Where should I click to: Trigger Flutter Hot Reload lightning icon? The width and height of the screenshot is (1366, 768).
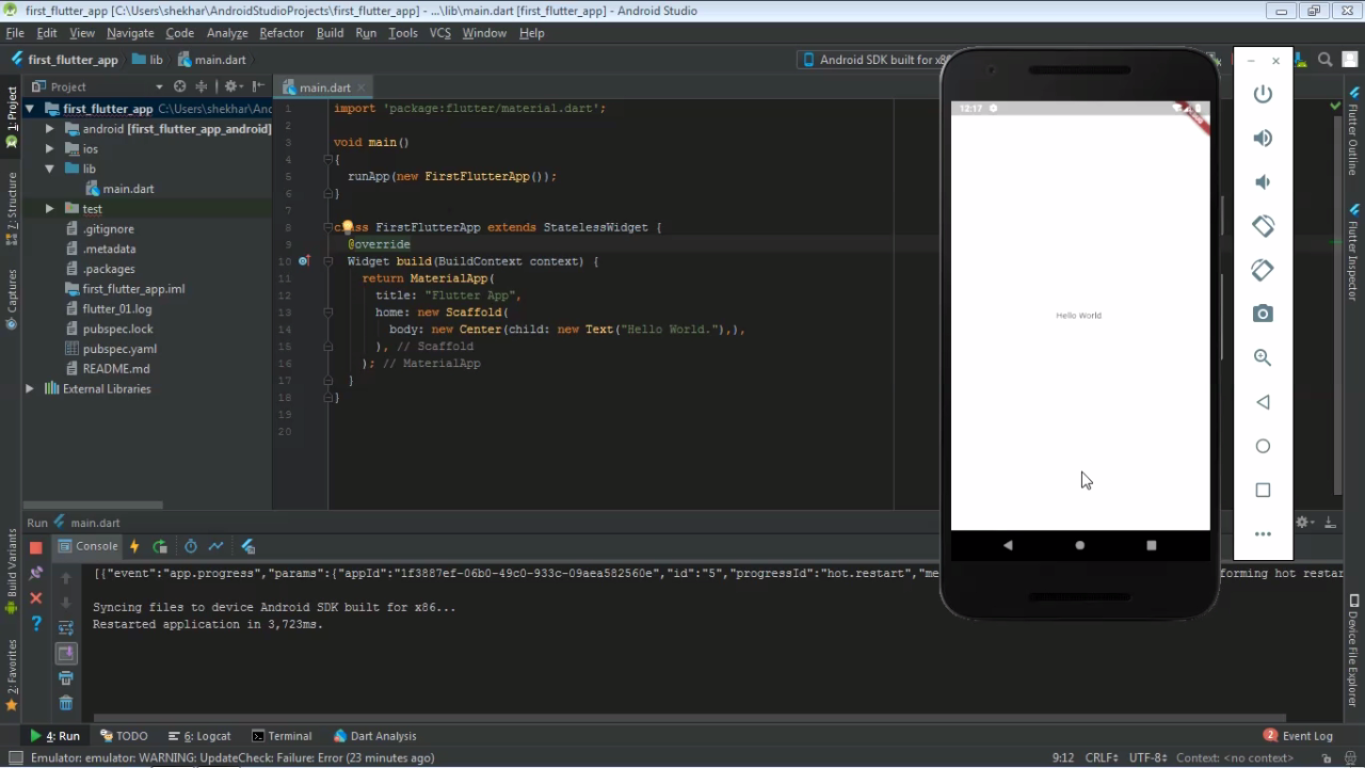pos(134,546)
